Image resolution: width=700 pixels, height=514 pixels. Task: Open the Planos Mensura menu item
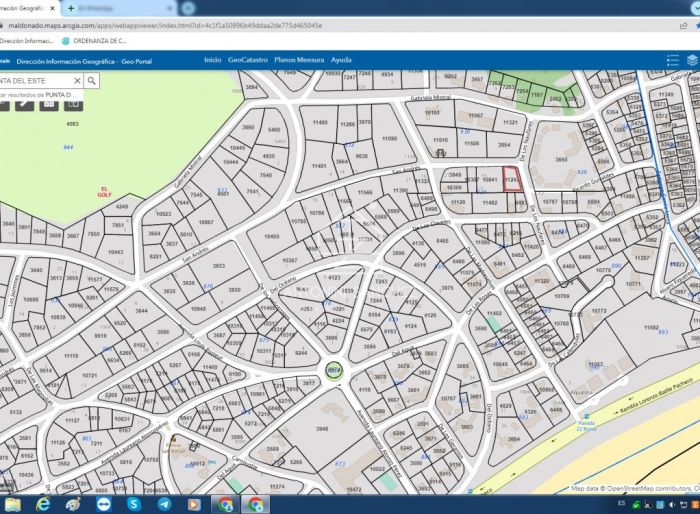[x=299, y=60]
